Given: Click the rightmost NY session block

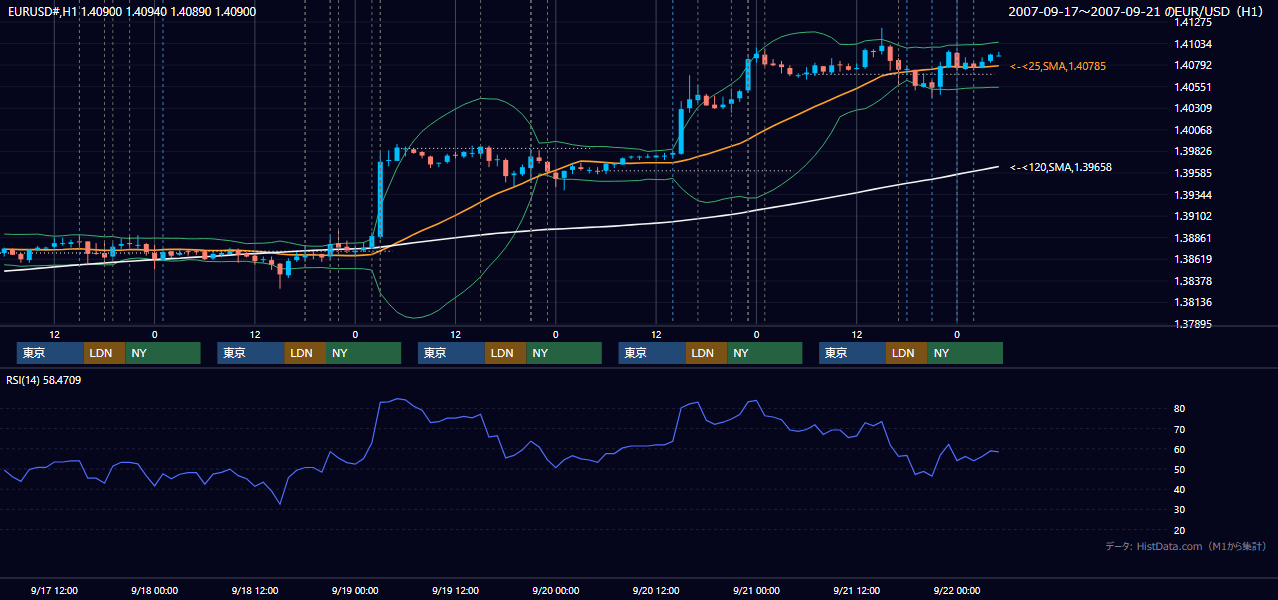Looking at the screenshot, I should [x=965, y=353].
